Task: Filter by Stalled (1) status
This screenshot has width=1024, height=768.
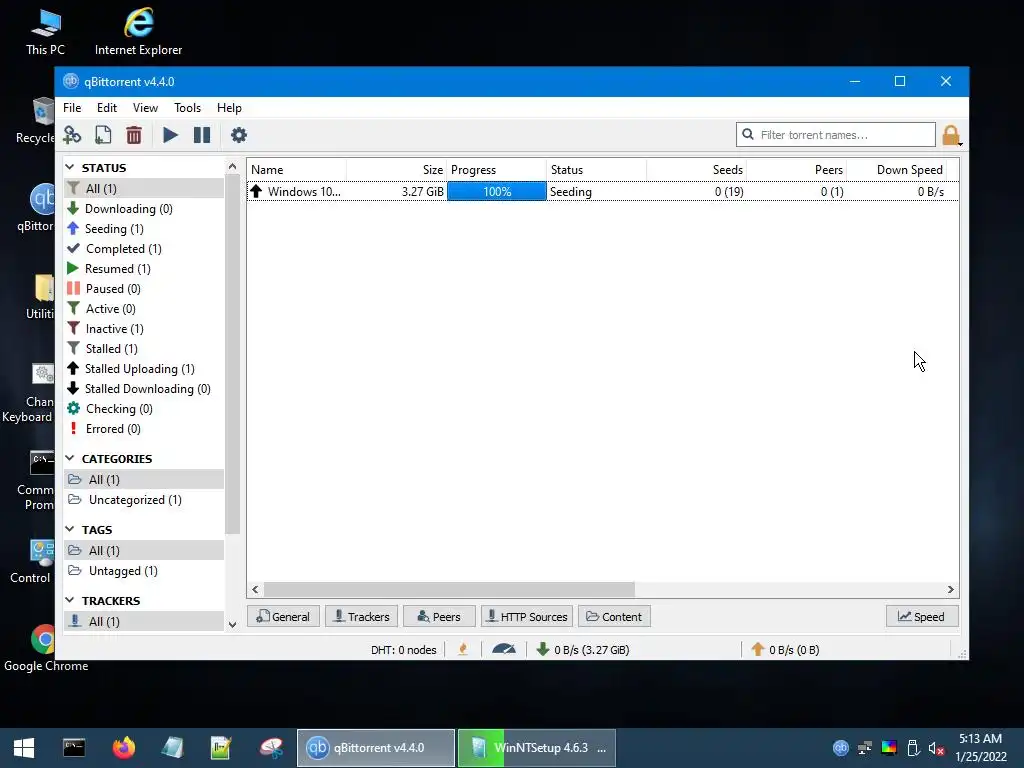Action: point(144,349)
